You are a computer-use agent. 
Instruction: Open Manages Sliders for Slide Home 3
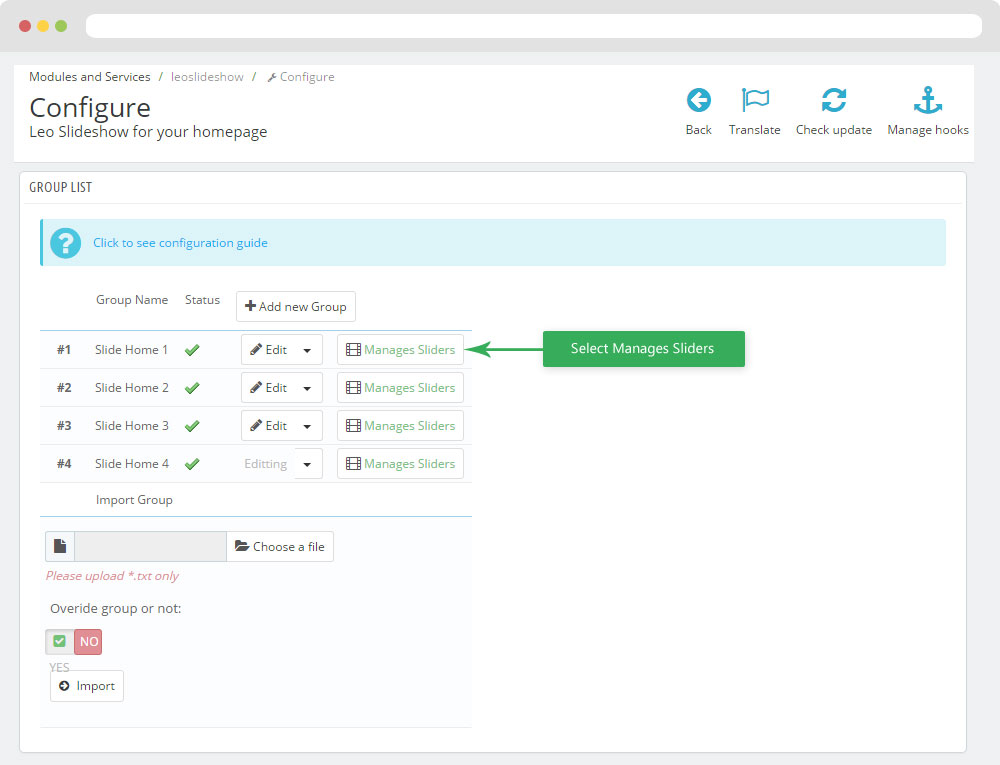tap(400, 426)
